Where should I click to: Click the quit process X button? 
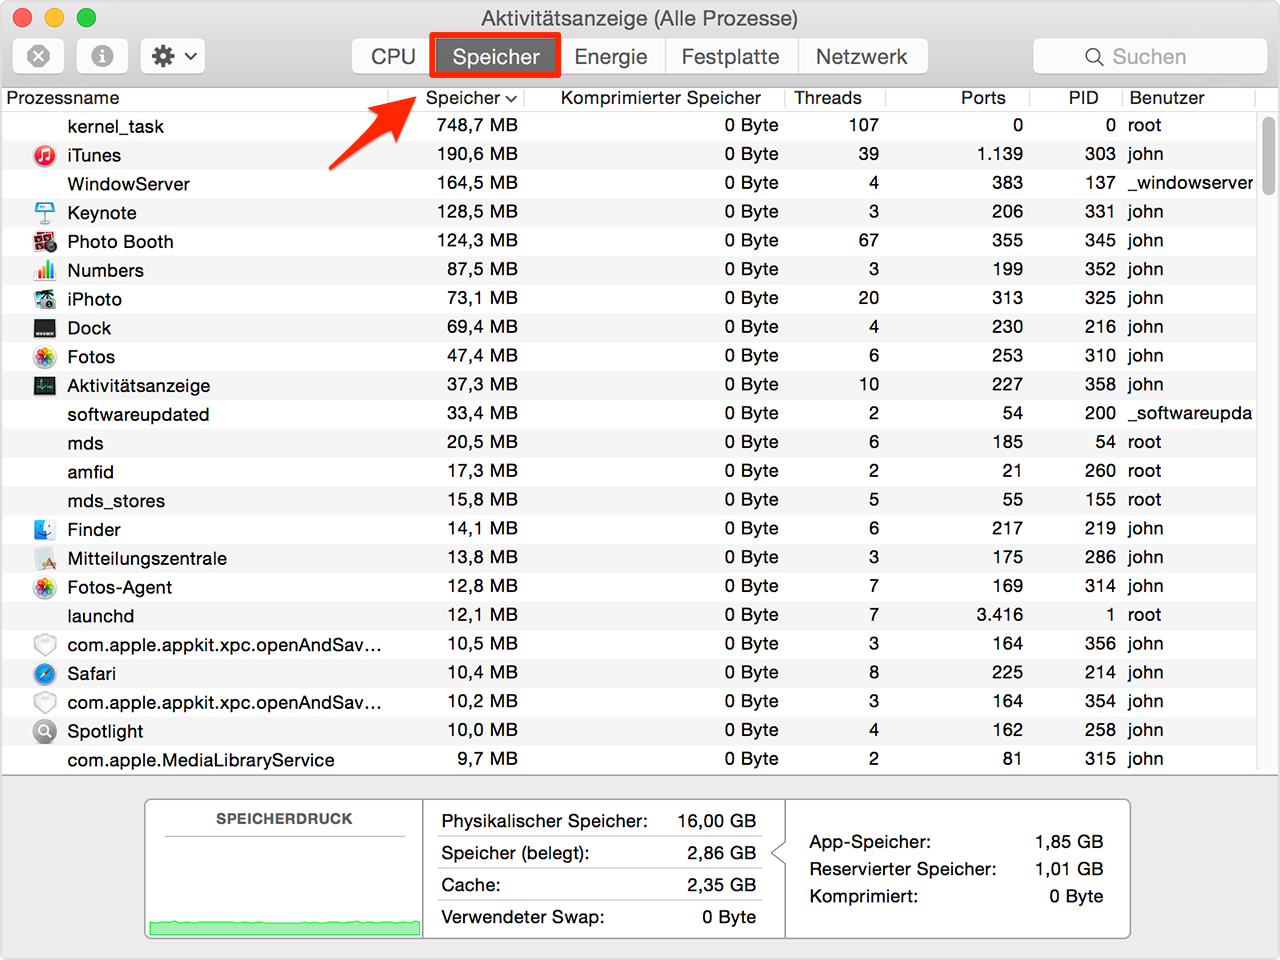[38, 56]
